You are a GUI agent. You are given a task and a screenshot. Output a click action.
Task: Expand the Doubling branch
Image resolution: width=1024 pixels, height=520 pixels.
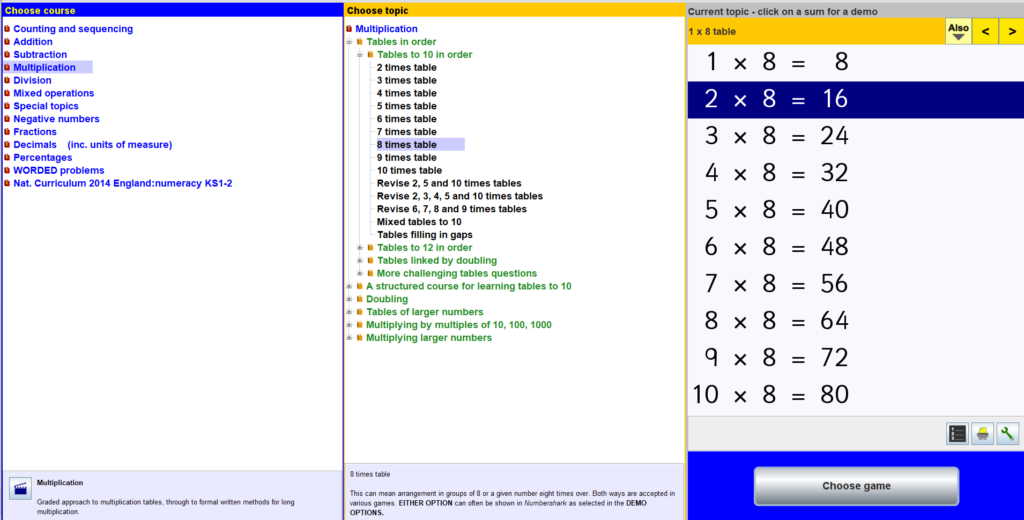(x=349, y=299)
